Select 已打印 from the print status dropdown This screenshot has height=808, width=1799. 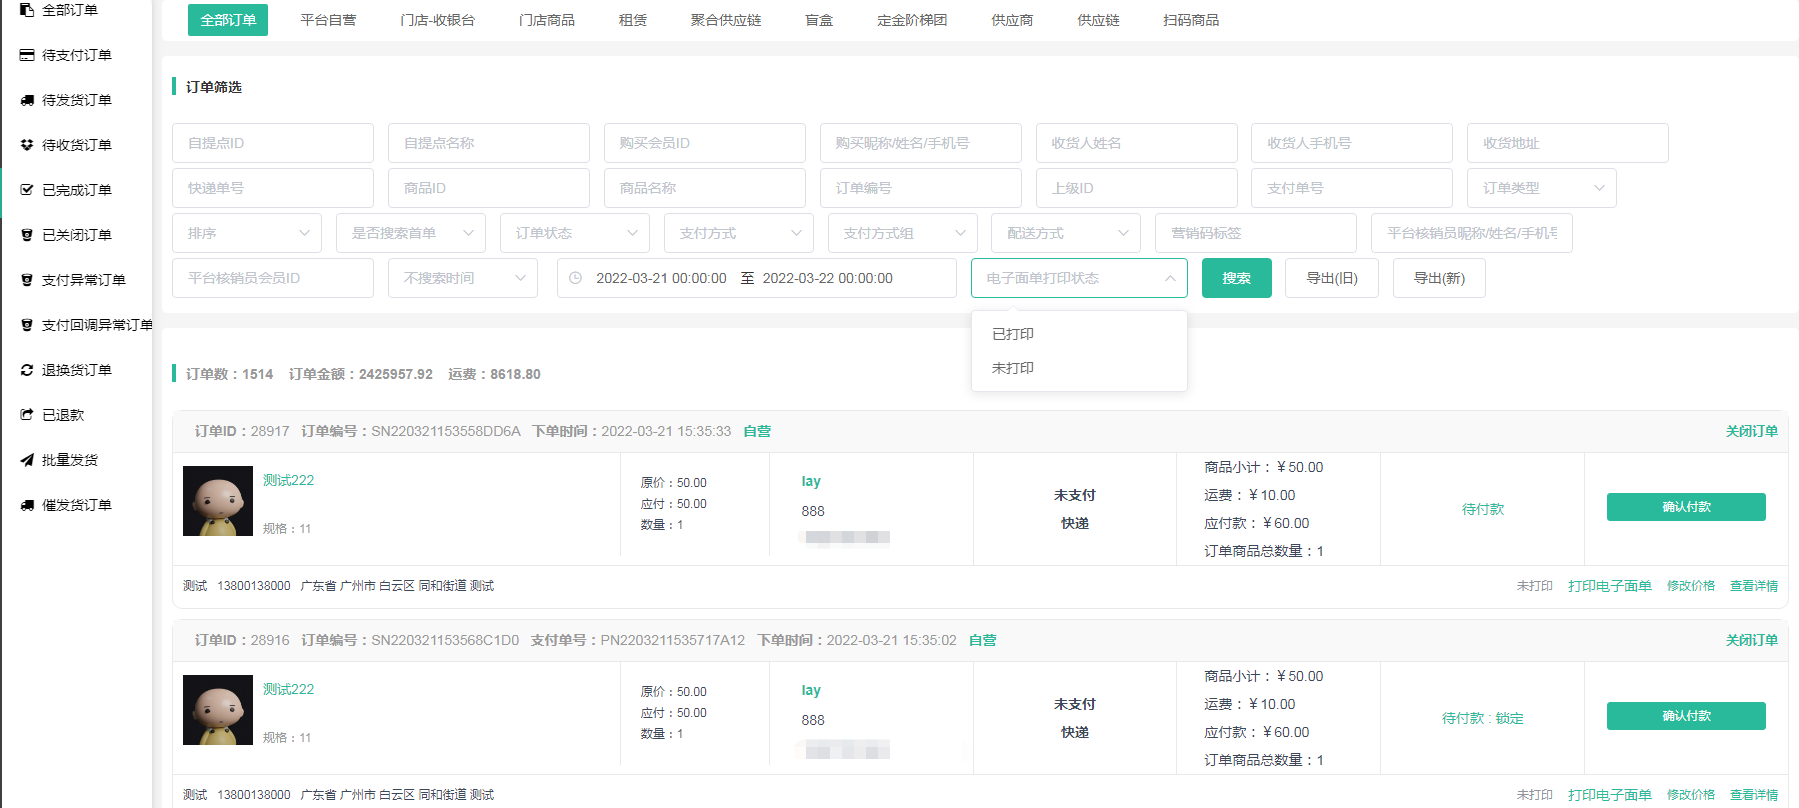[1013, 334]
